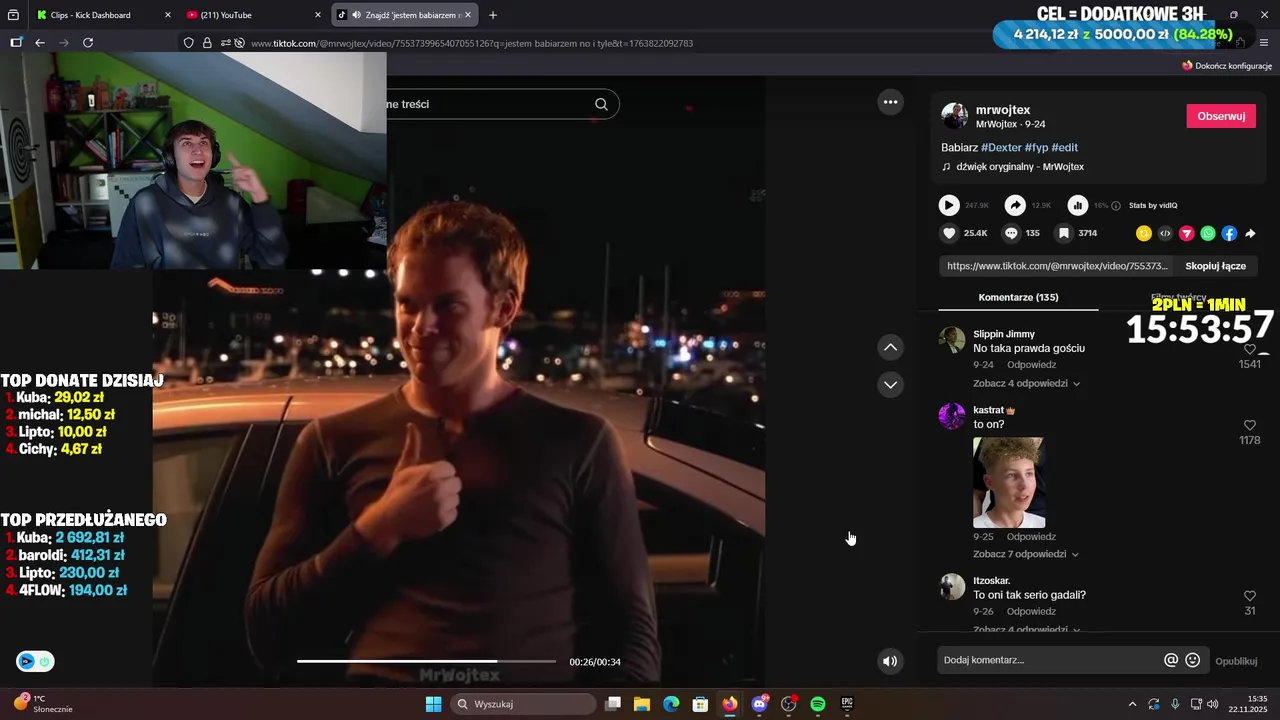
Task: Open the emoji picker in comment box
Action: pos(1192,660)
